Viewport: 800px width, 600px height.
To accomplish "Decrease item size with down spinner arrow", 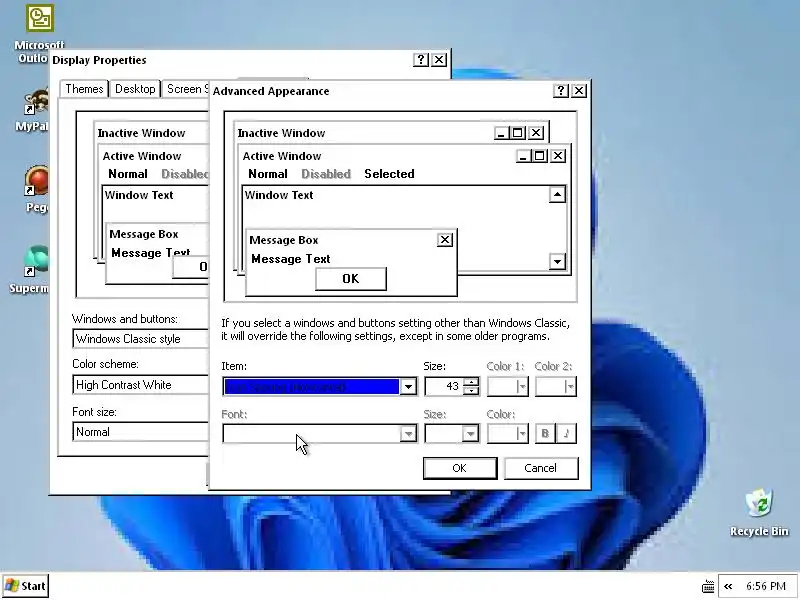I will point(471,391).
